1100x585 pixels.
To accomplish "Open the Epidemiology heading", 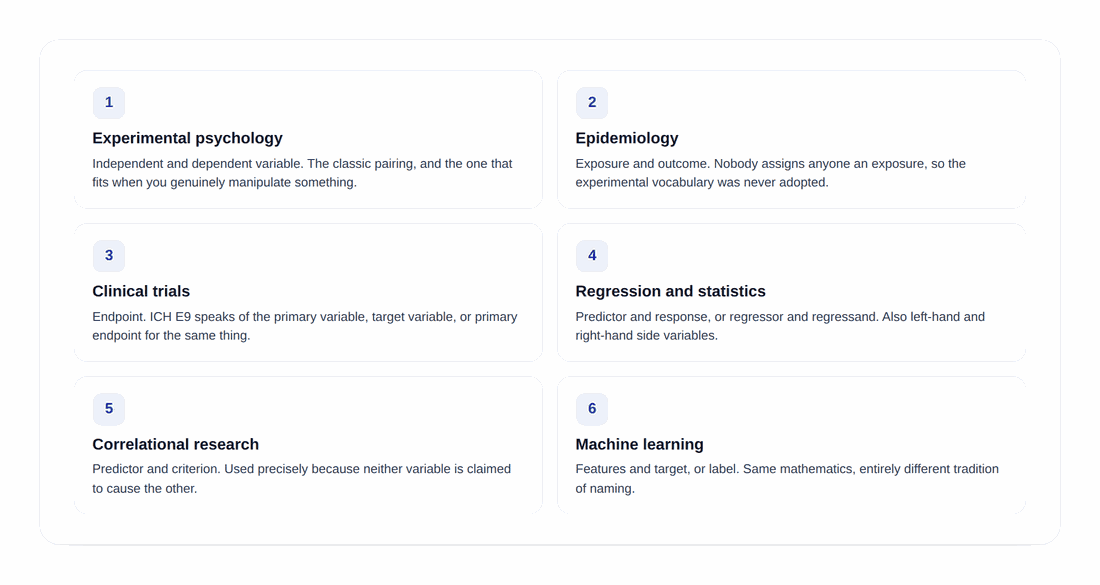I will click(x=626, y=138).
